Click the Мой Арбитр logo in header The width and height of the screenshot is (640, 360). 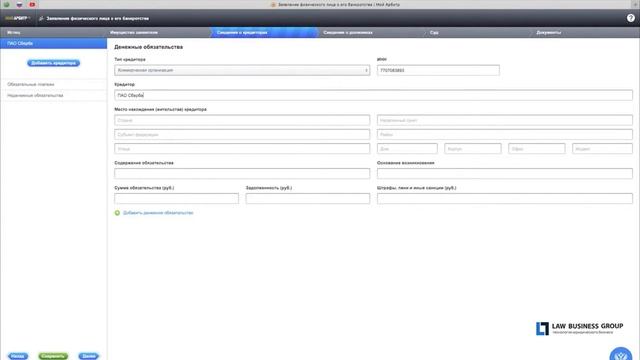17,18
